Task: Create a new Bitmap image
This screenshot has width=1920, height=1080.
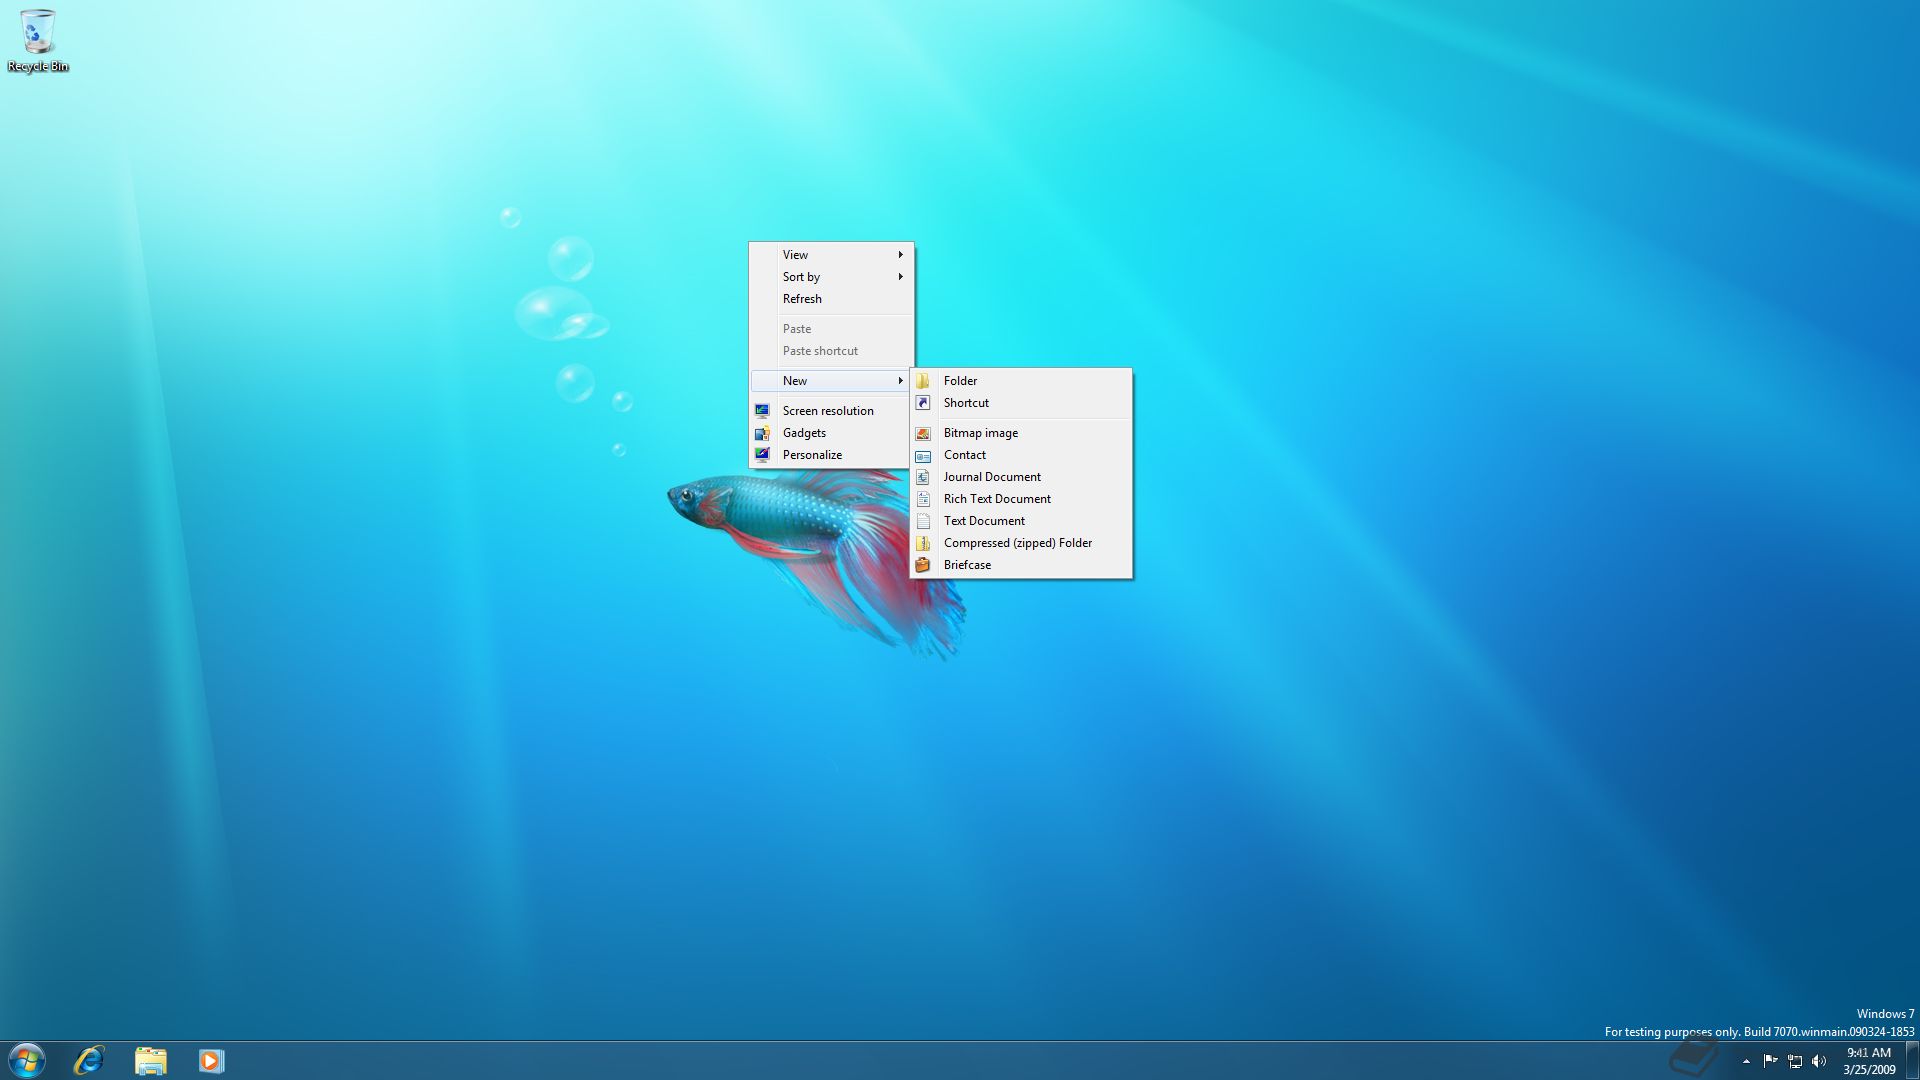Action: coord(1021,433)
